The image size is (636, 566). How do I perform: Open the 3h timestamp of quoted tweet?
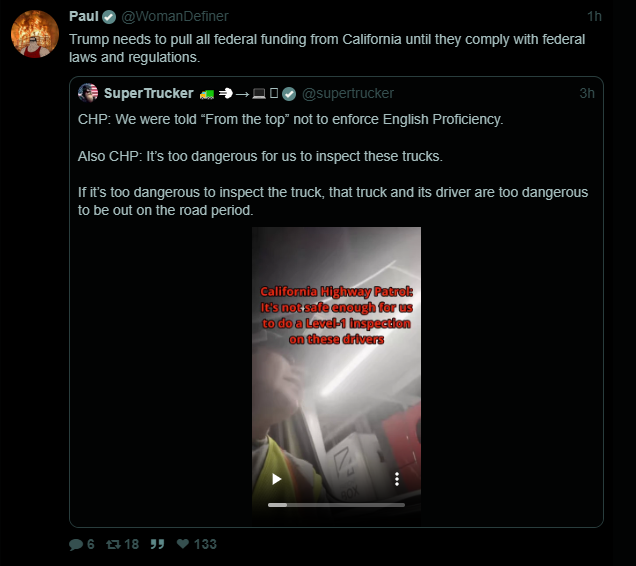click(587, 93)
